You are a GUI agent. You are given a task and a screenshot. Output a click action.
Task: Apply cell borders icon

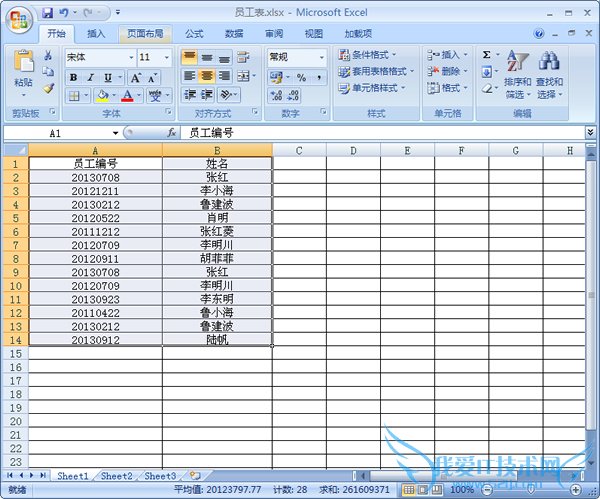tap(74, 96)
